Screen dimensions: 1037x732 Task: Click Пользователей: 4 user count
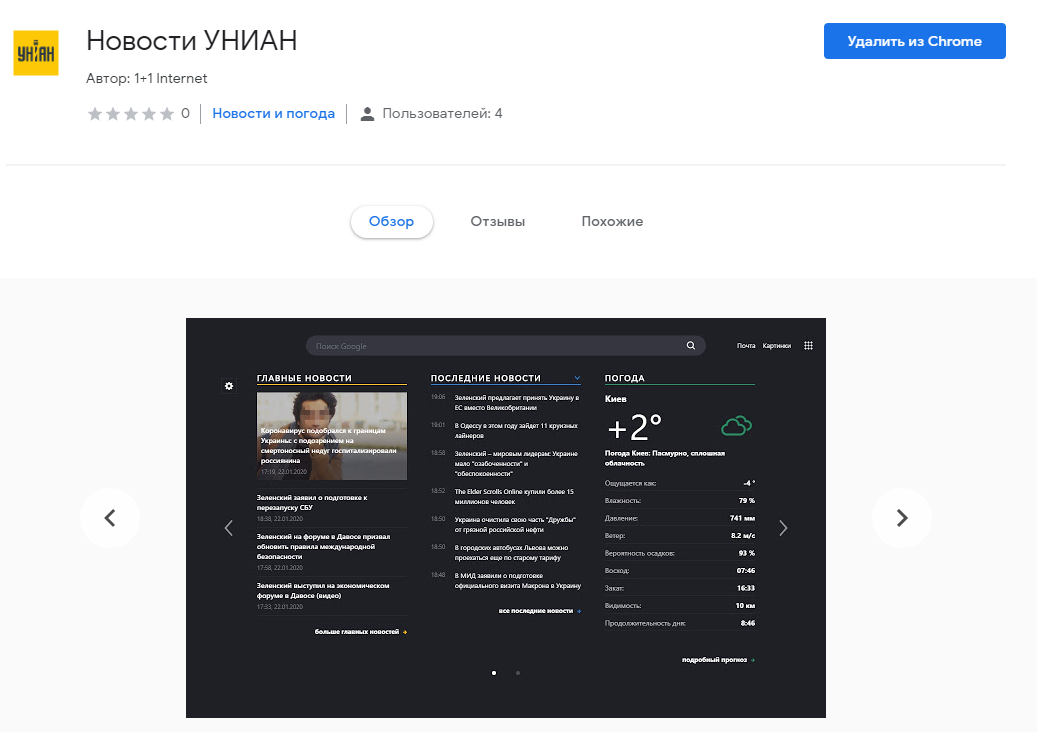(x=442, y=114)
